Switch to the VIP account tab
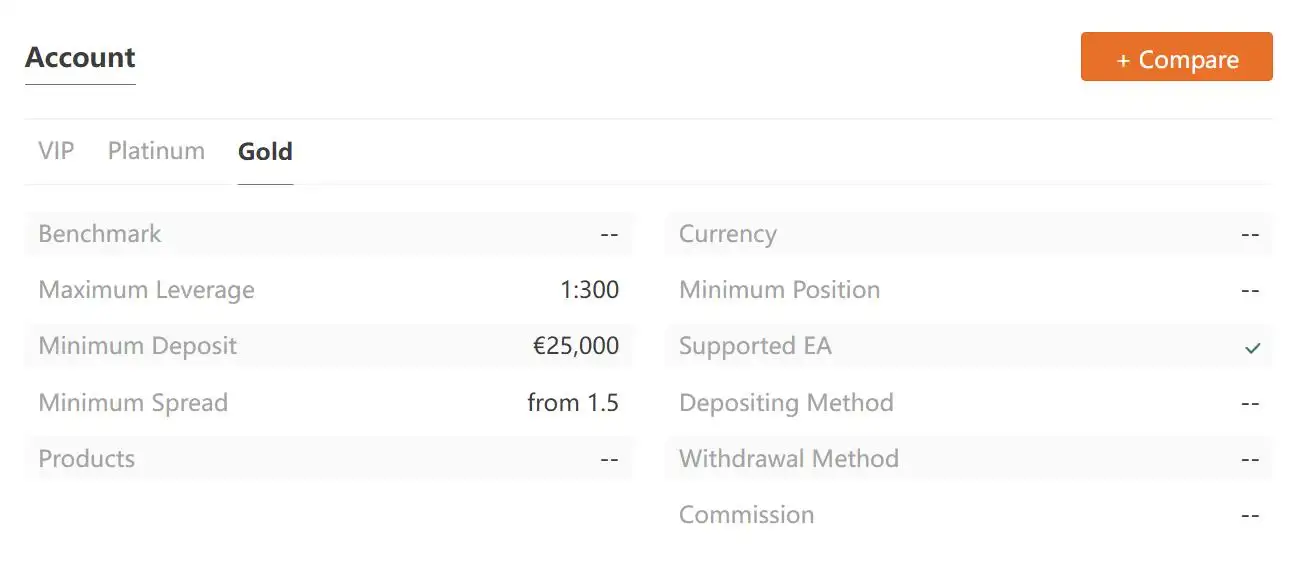 [x=56, y=151]
